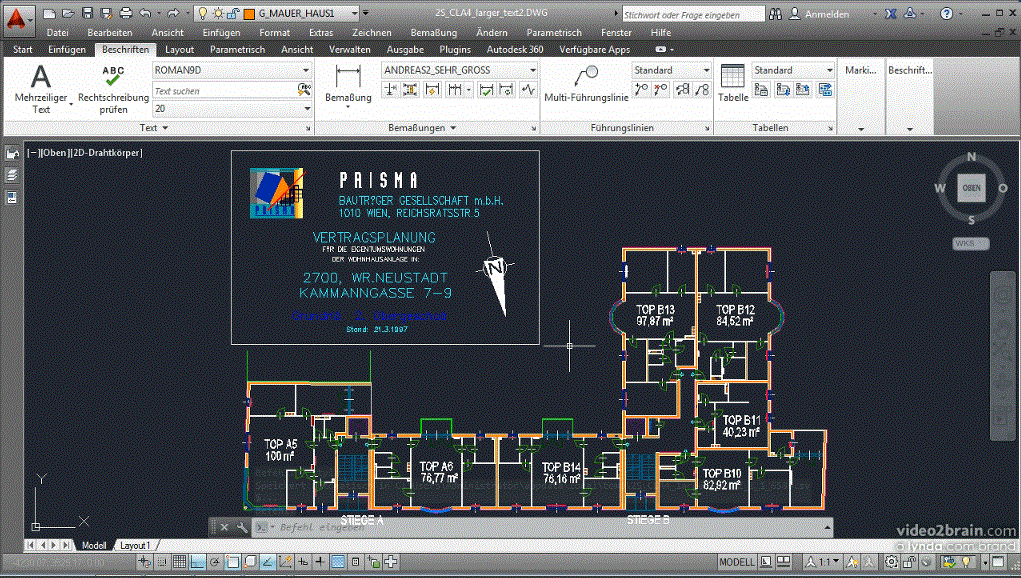
Task: Click the WKS coordinate system button
Action: point(970,243)
